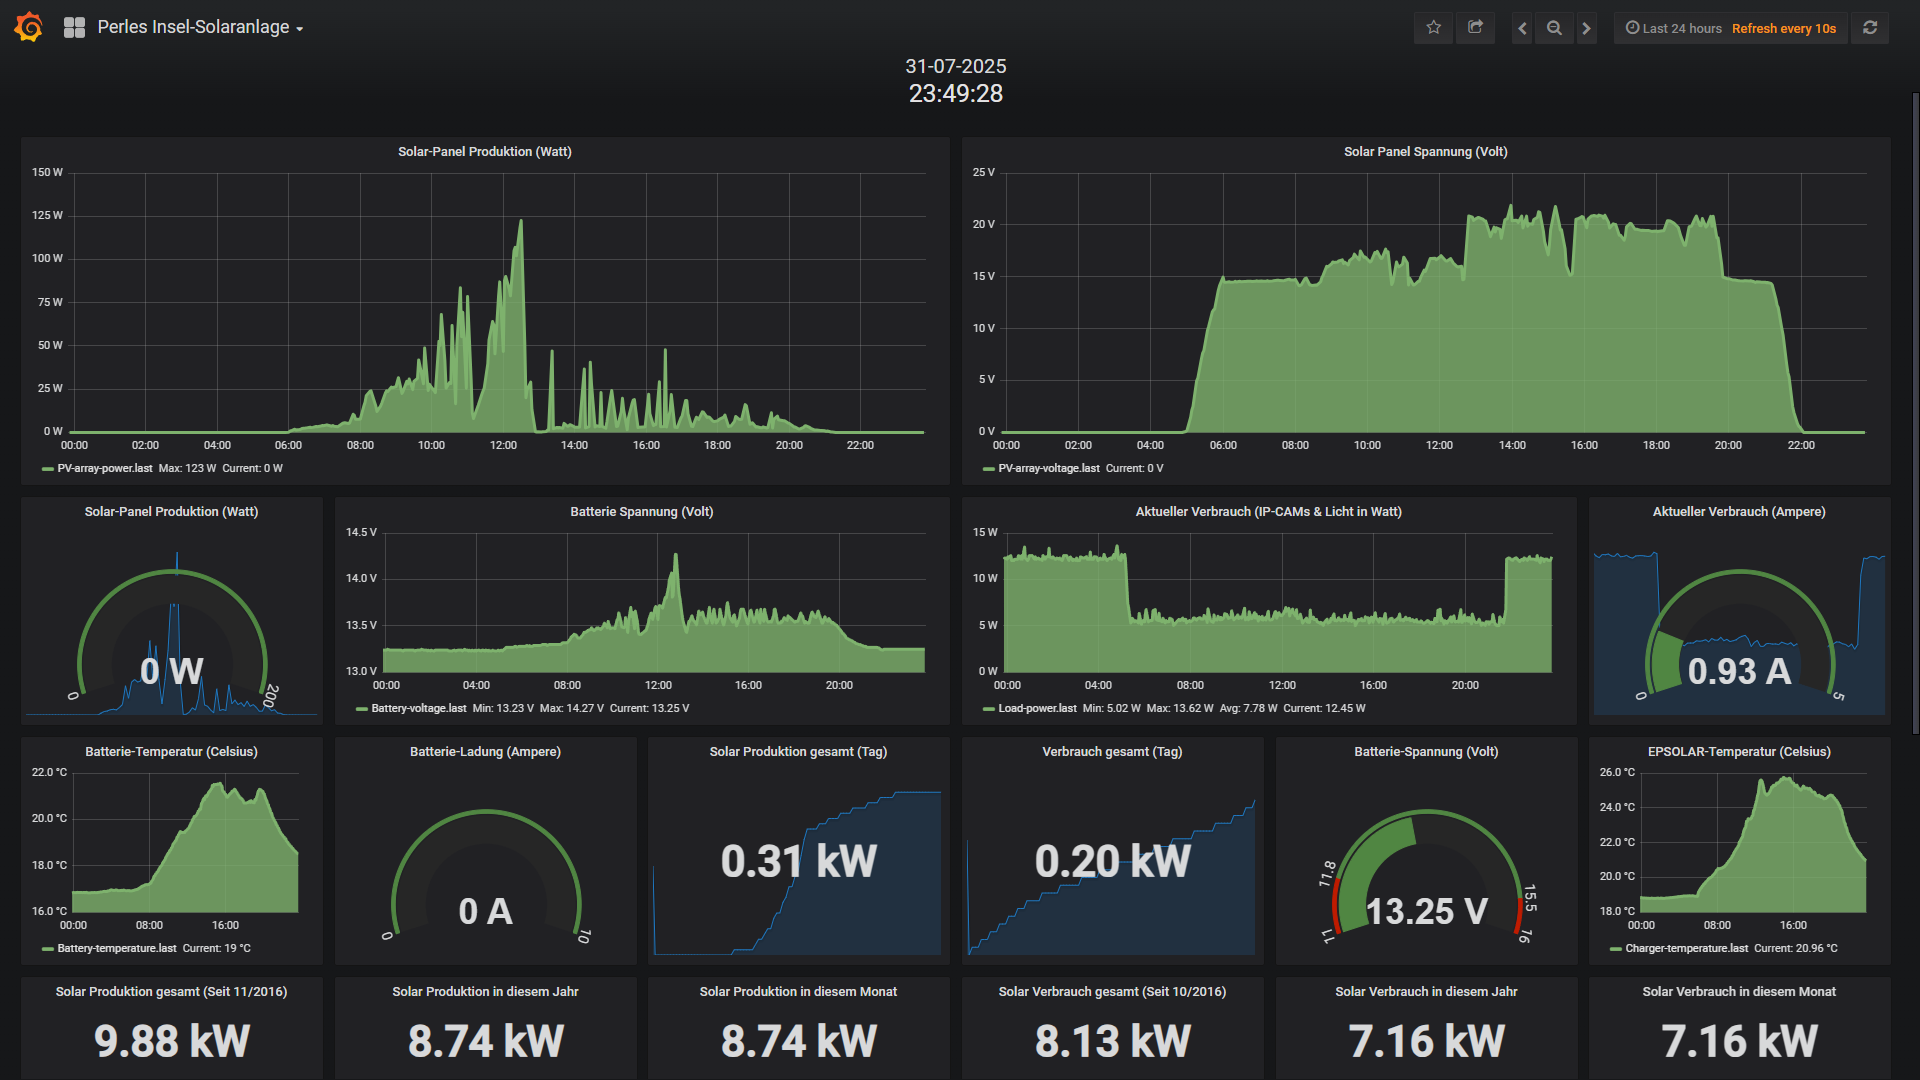Open the Solar Panel Spannung (Volt) panel menu
The image size is (1920, 1080).
point(1425,152)
